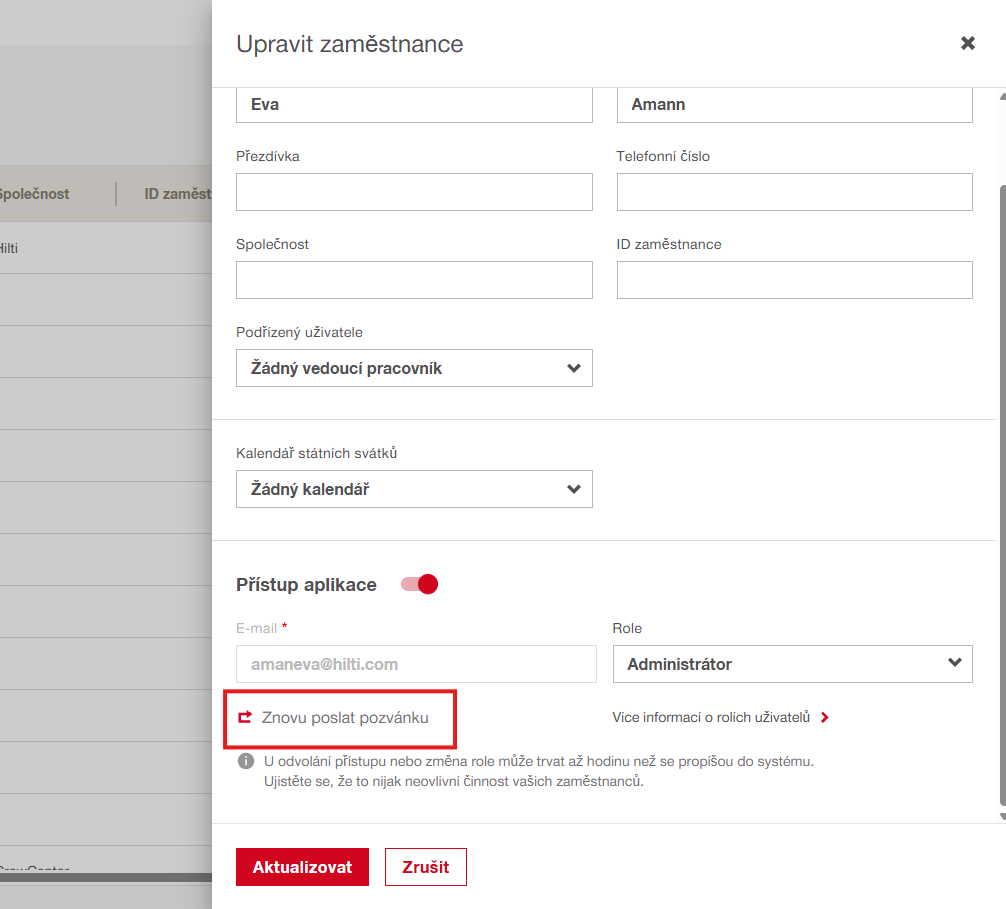Toggle the Přístup aplikace switch off

pyautogui.click(x=420, y=585)
